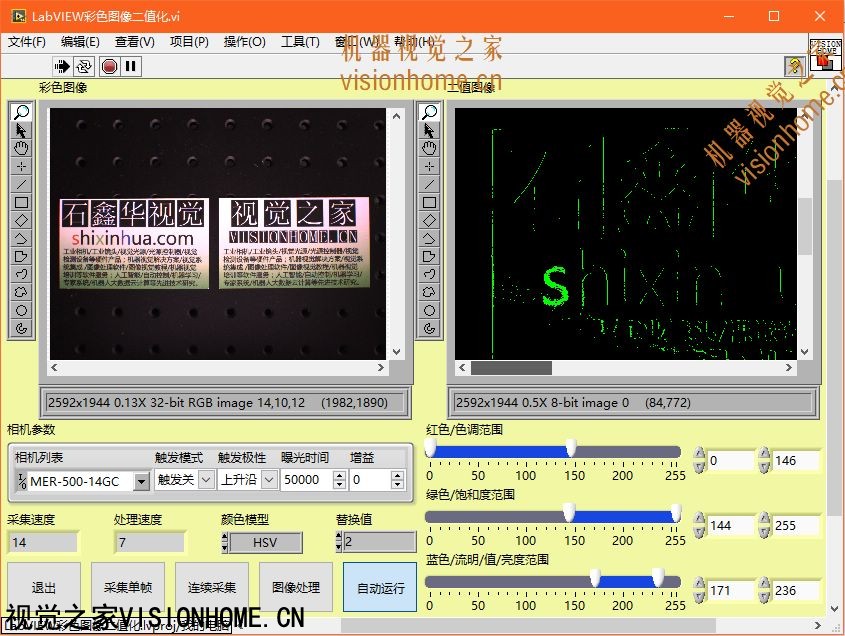Click the blue range min field 171
This screenshot has width=845, height=636.
[x=729, y=591]
